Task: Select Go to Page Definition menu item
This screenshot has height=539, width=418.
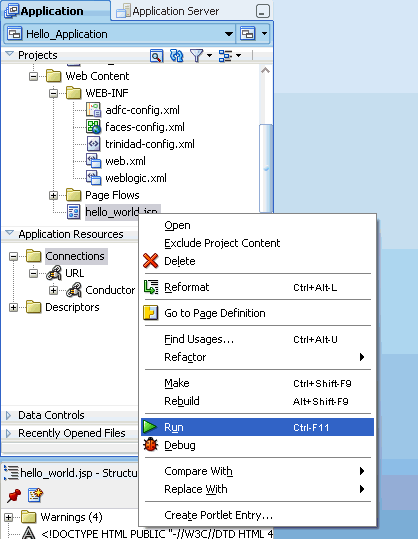Action: tap(257, 313)
